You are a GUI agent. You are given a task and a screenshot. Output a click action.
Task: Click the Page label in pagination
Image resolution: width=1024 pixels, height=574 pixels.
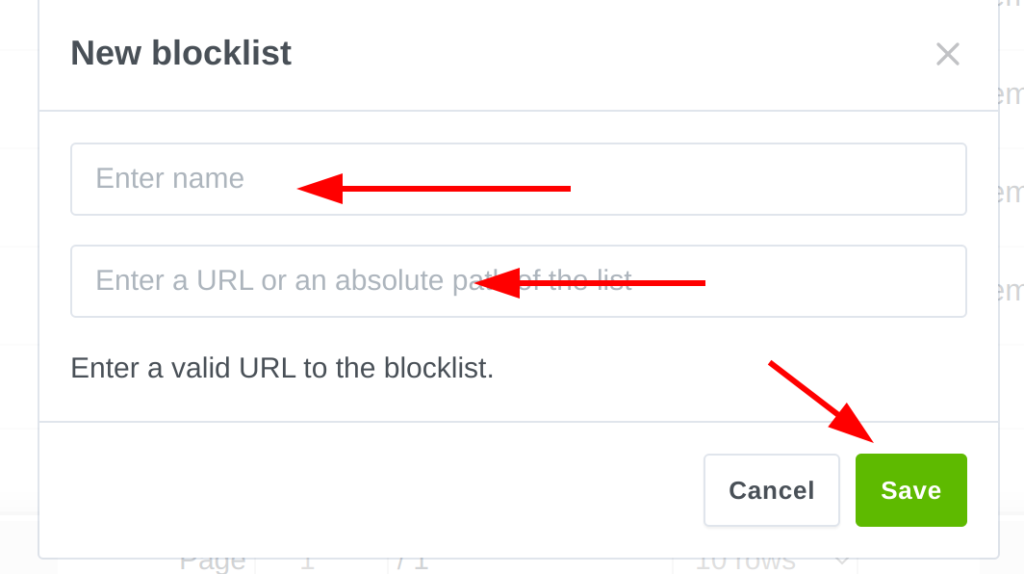212,562
